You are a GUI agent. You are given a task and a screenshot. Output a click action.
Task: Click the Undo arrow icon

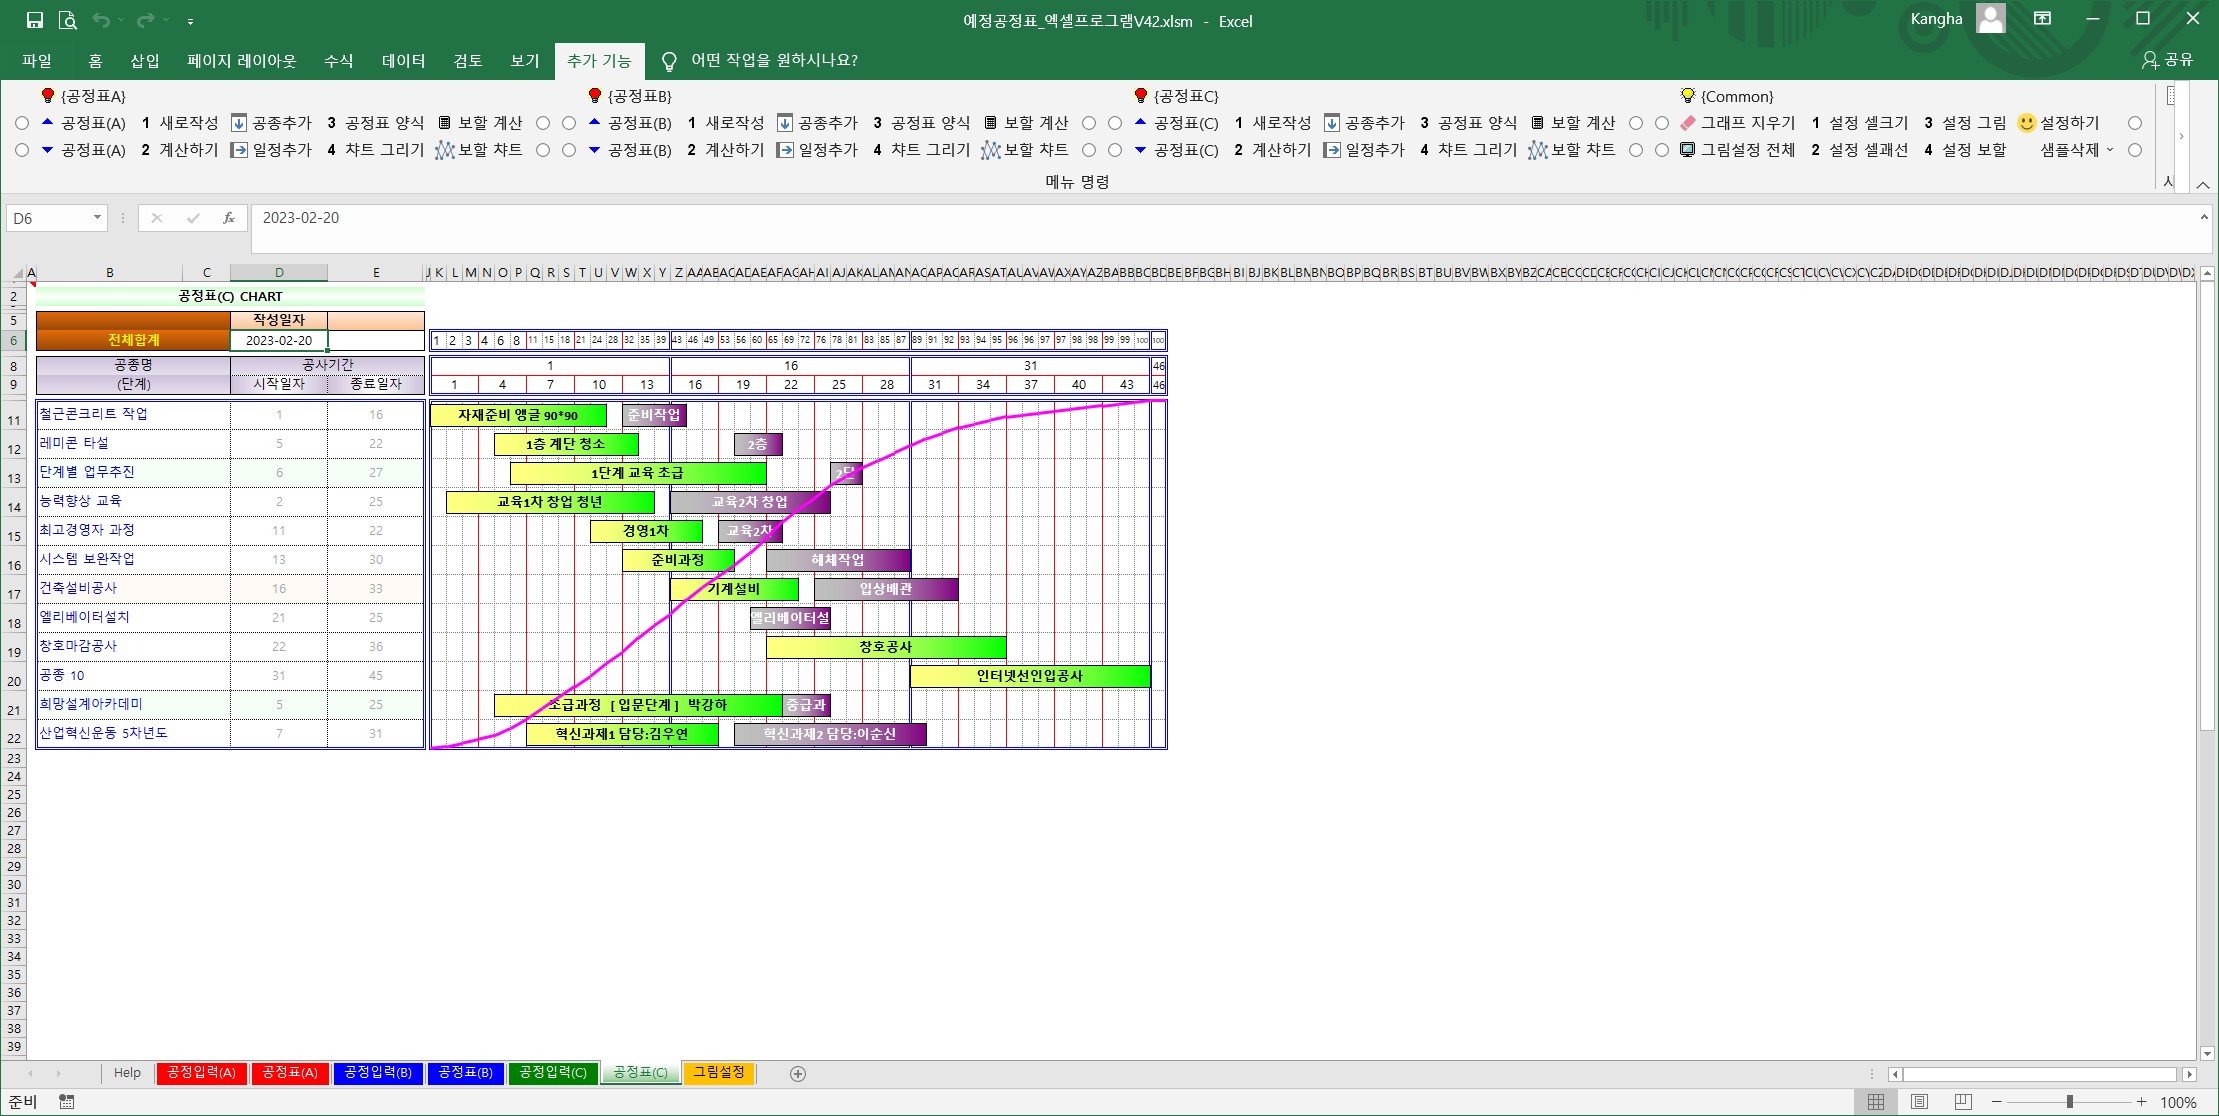(x=100, y=20)
